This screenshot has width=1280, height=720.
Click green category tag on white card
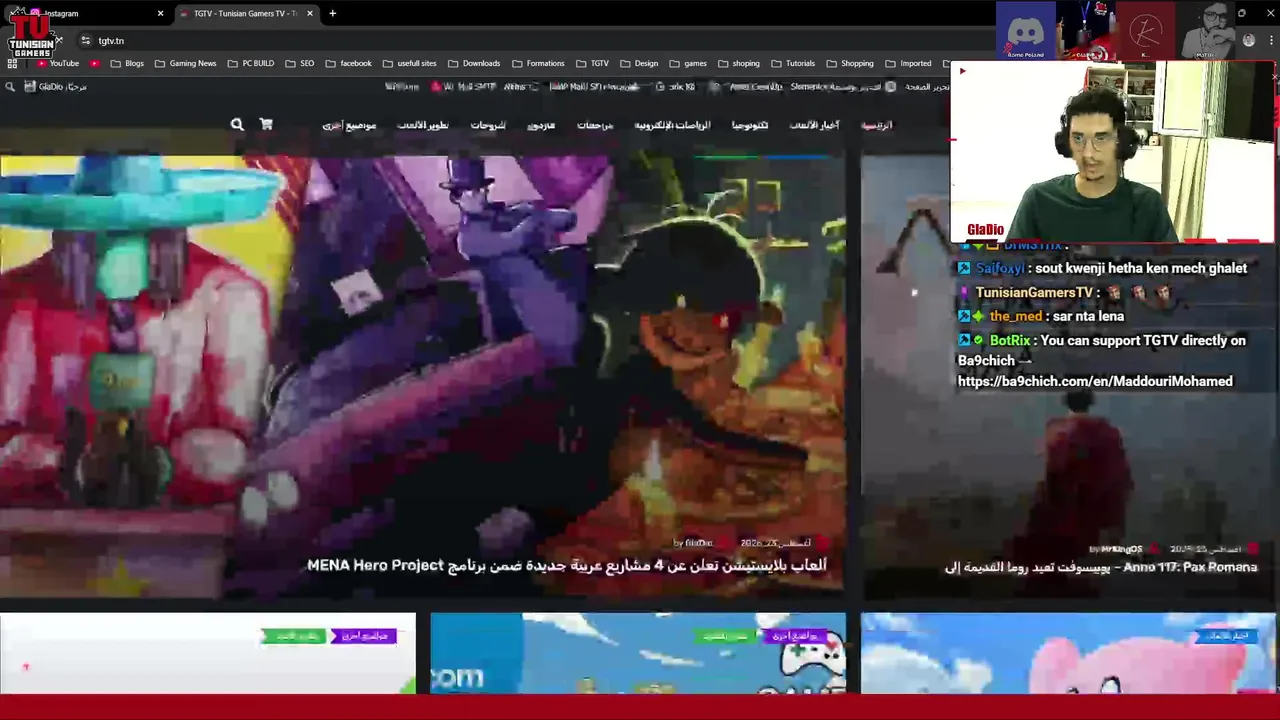click(x=294, y=636)
